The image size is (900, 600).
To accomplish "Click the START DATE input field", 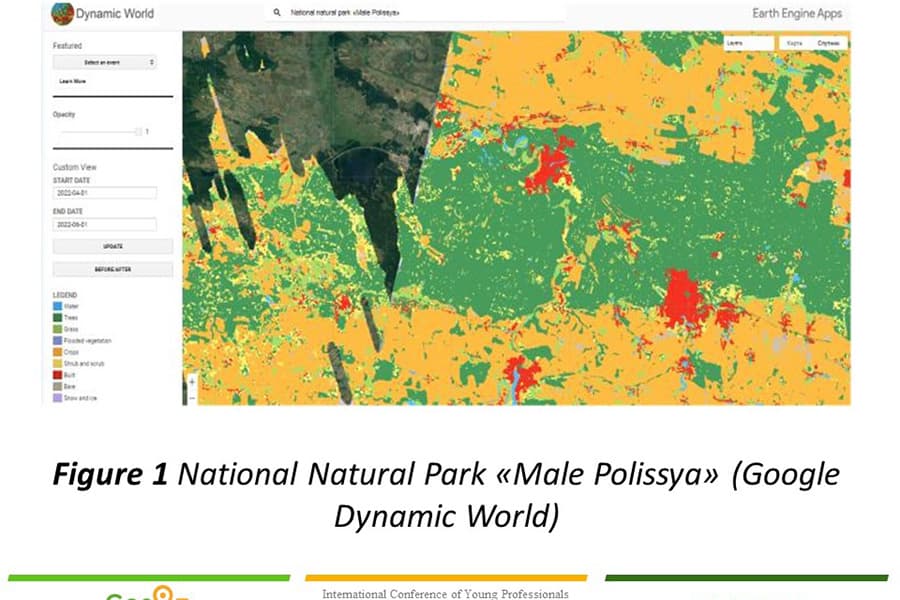I will click(105, 193).
